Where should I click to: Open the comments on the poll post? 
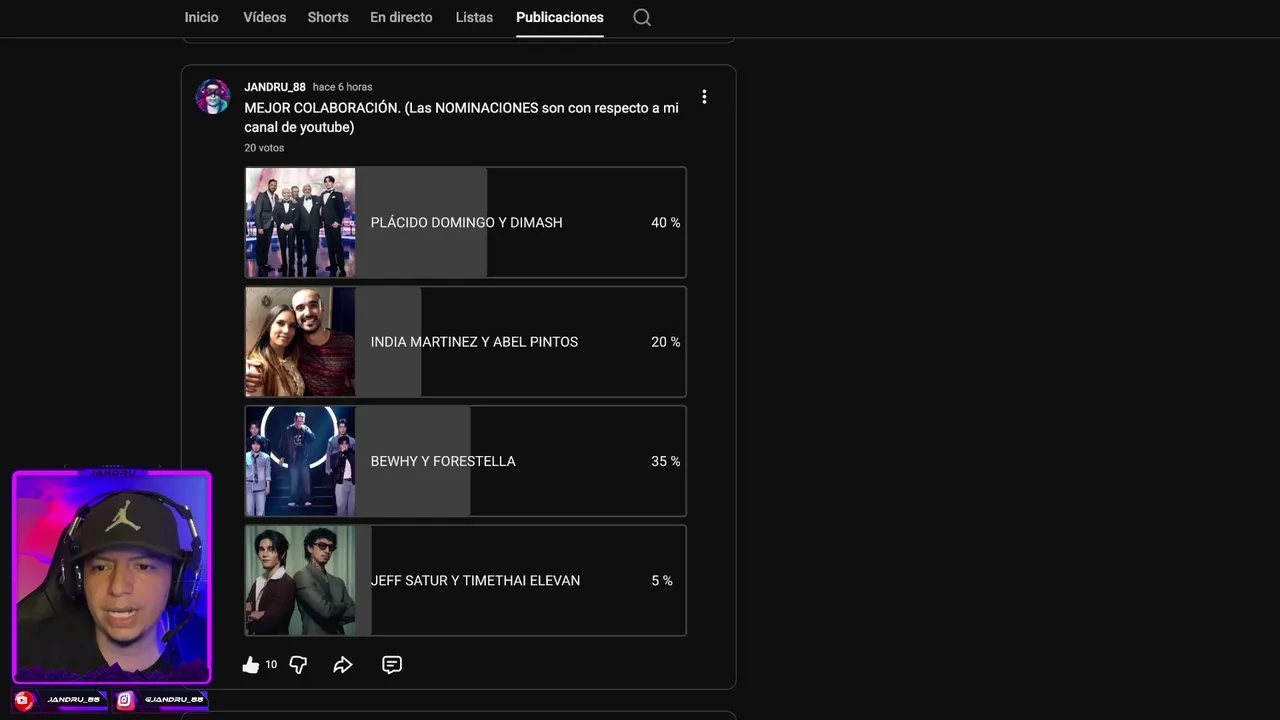[x=392, y=665]
